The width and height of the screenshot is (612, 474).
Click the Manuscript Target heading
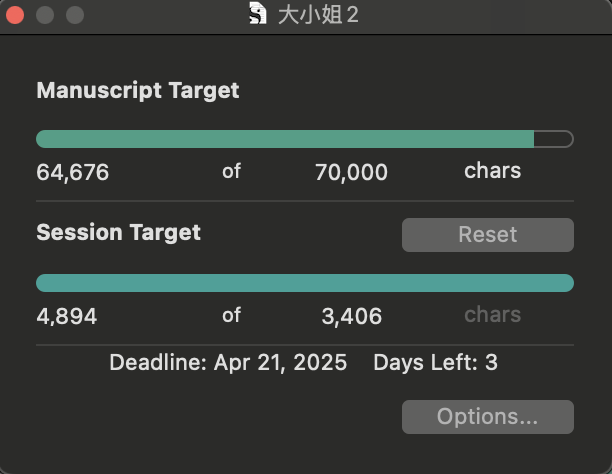[137, 91]
